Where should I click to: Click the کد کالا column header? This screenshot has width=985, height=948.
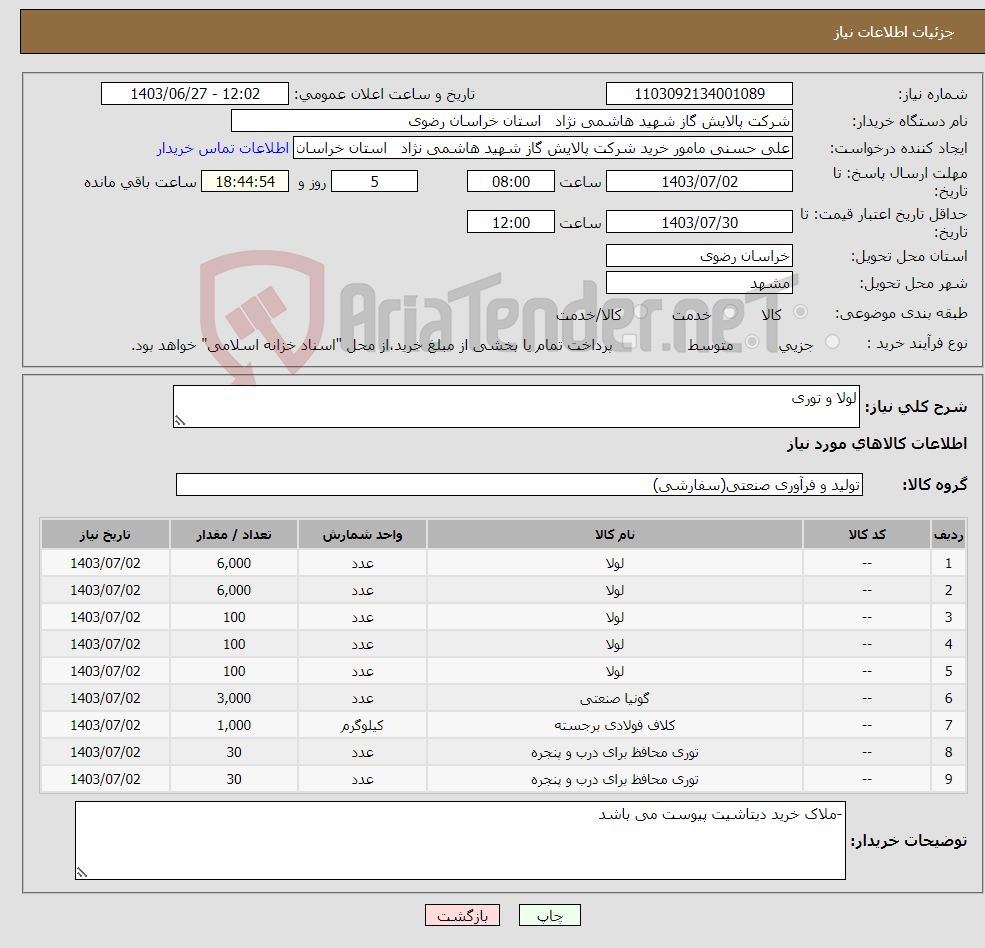pos(867,535)
